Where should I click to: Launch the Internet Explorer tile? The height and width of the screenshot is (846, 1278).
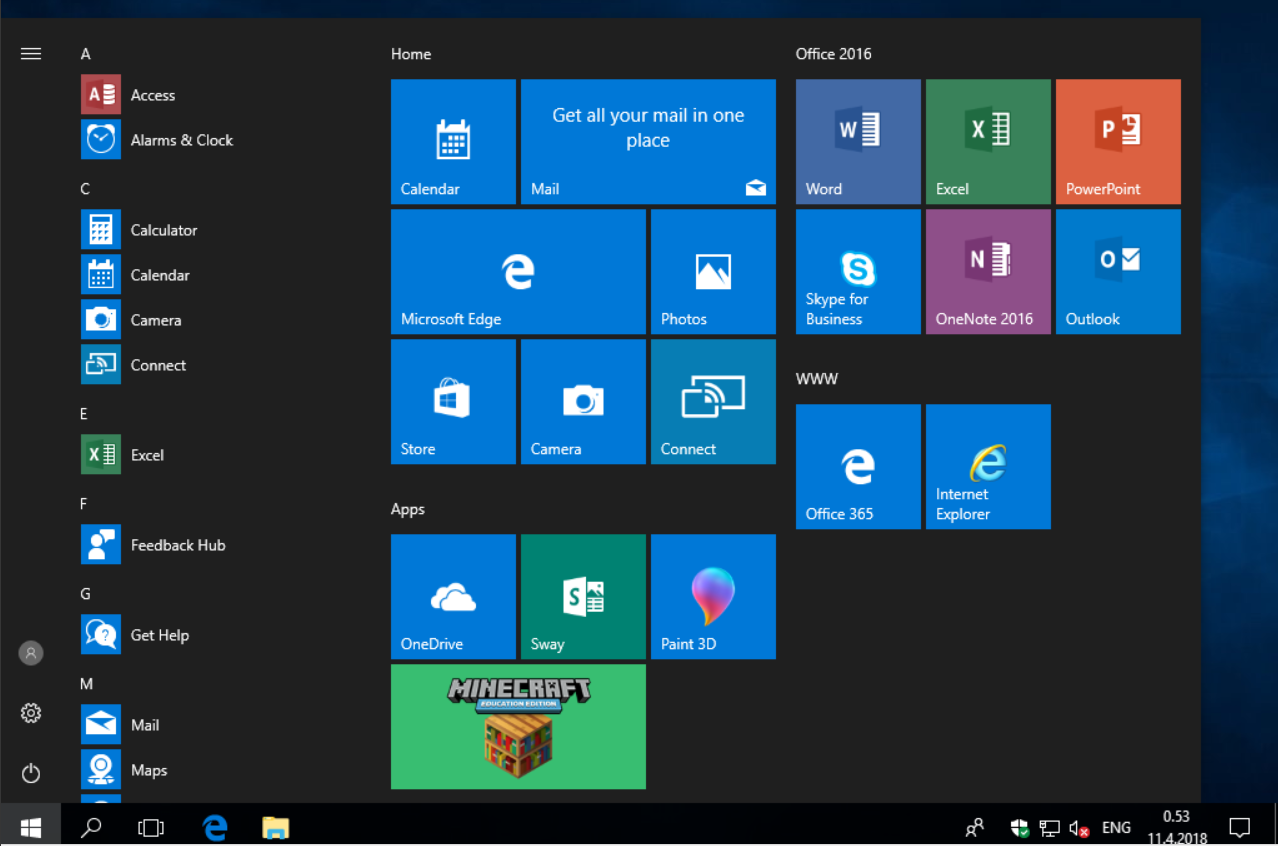988,467
